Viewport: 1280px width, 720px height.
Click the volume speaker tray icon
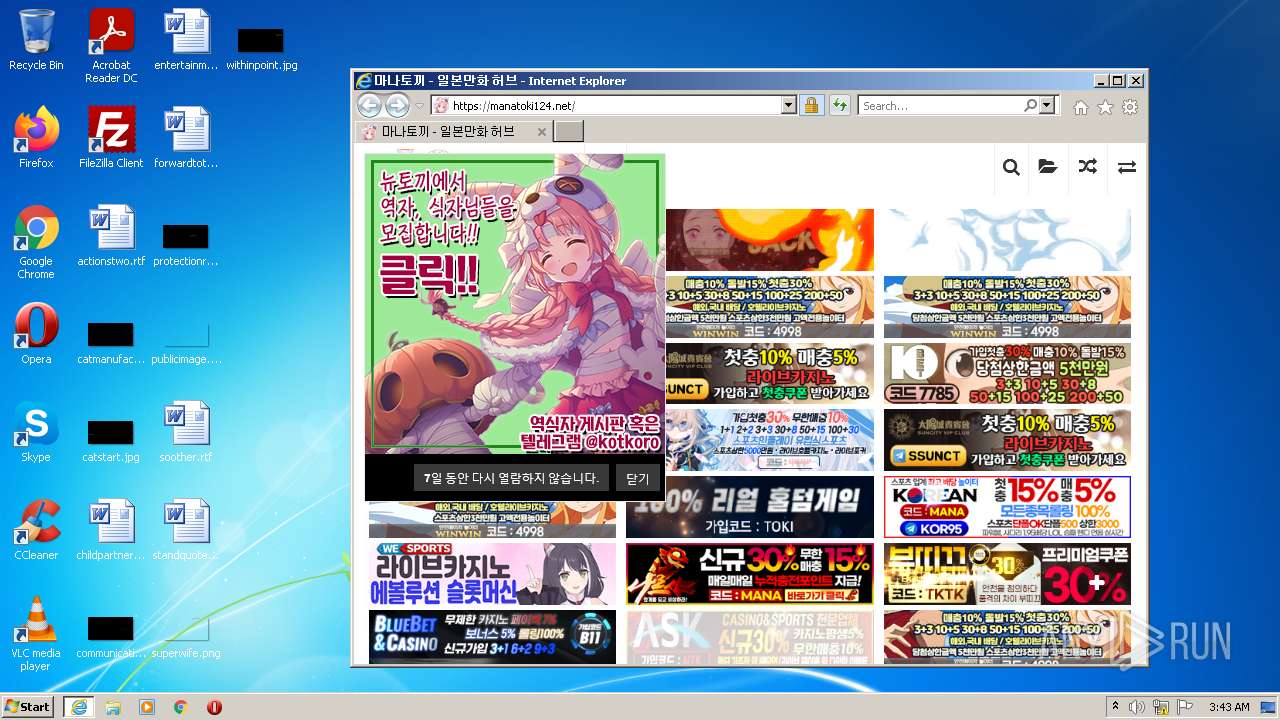[x=1137, y=707]
